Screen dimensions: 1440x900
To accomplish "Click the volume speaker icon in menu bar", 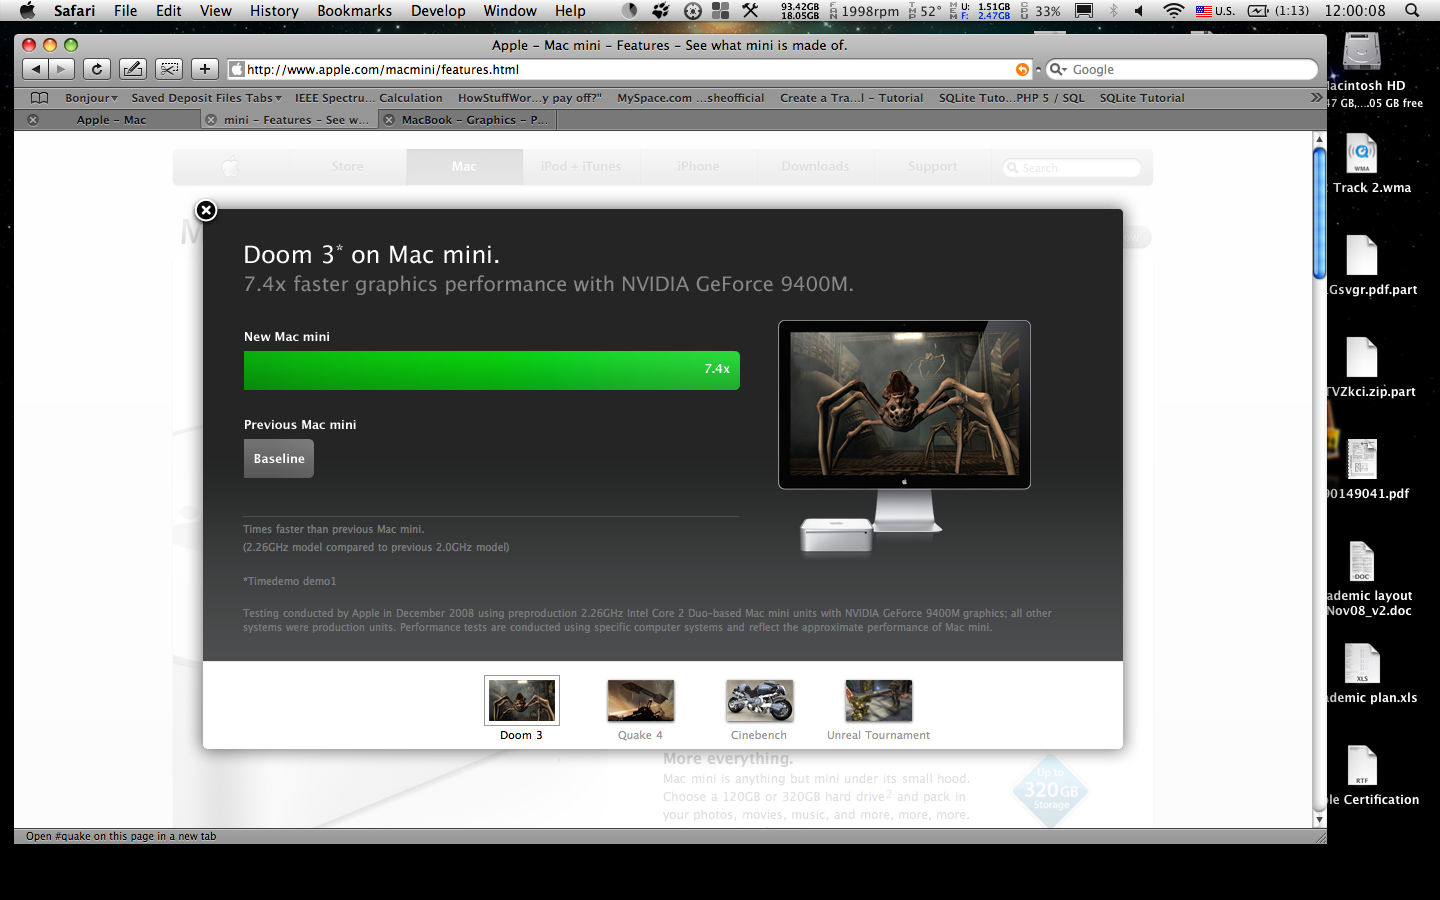I will [x=1139, y=11].
